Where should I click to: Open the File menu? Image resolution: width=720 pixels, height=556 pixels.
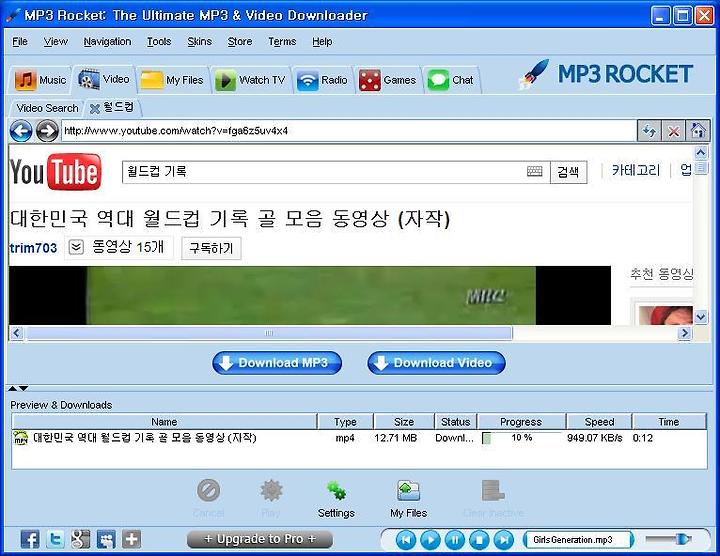(x=20, y=42)
